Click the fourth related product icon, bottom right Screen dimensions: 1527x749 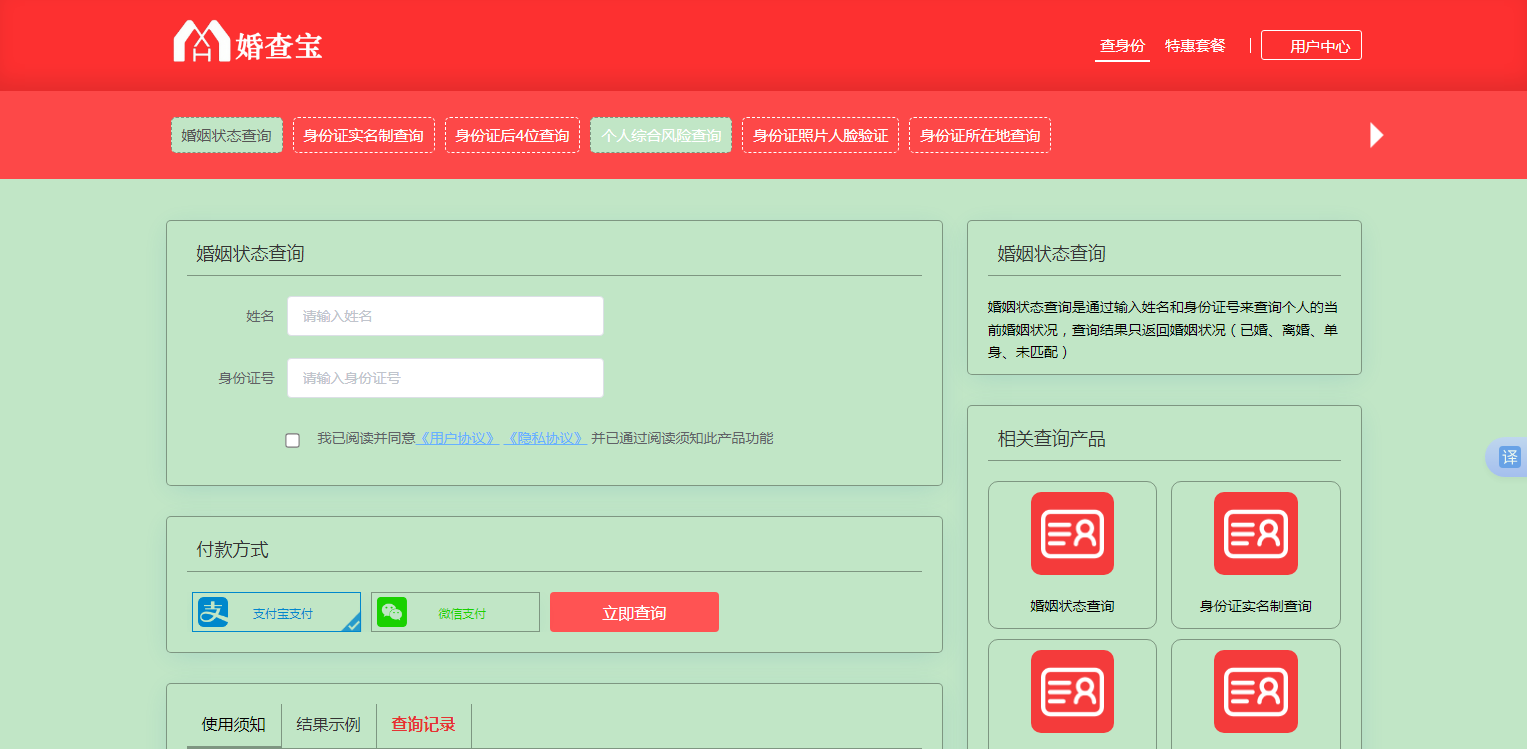click(x=1255, y=691)
